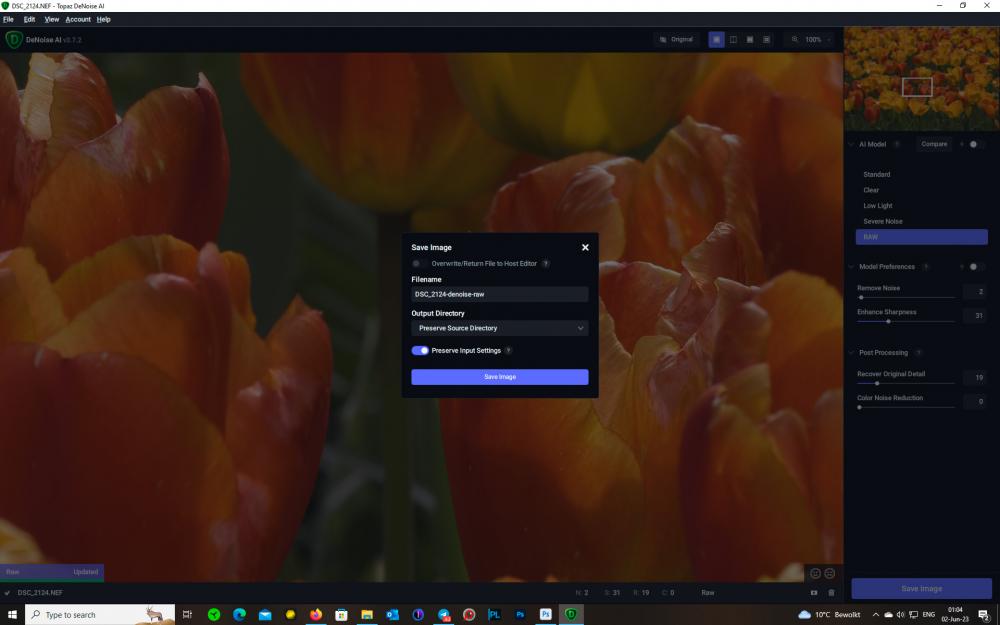
Task: Open the Output Directory dropdown
Action: (x=499, y=328)
